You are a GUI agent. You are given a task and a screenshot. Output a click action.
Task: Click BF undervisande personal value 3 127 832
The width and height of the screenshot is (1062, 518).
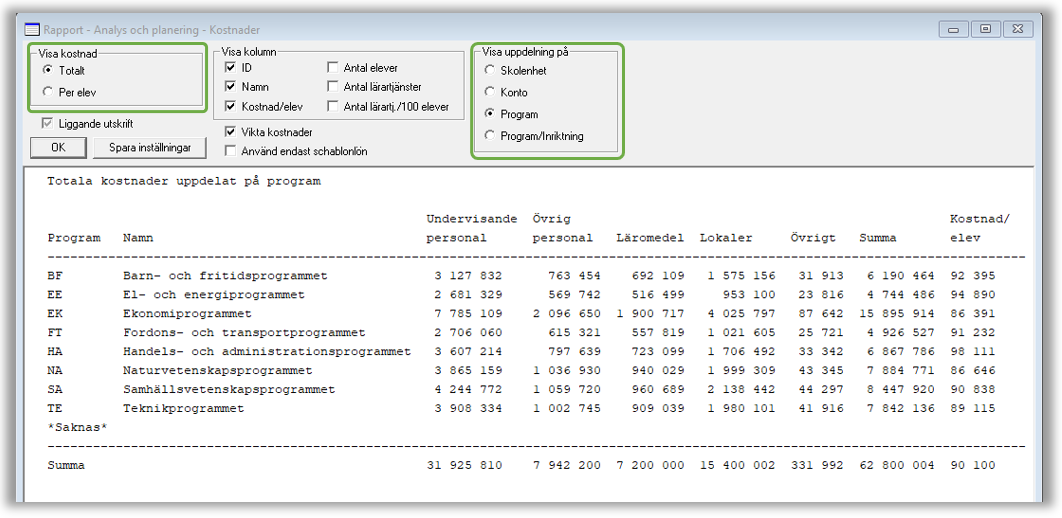pyautogui.click(x=468, y=276)
